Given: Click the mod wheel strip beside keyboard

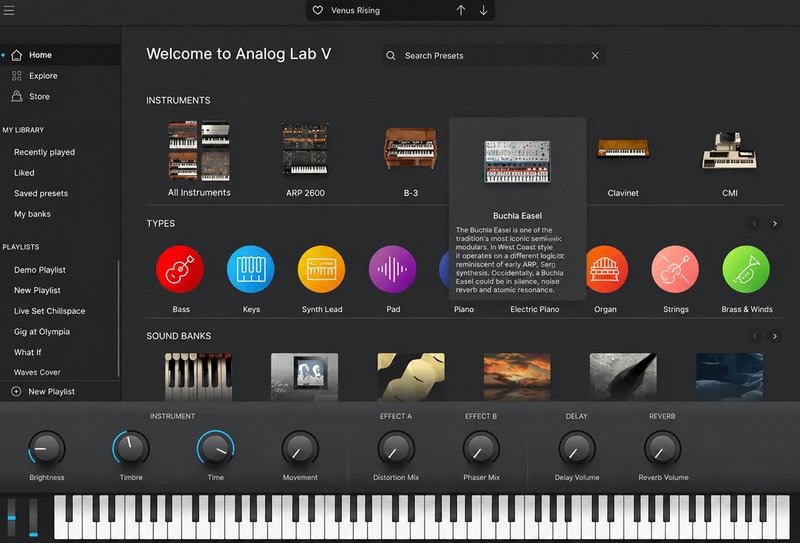Looking at the screenshot, I should [x=33, y=517].
